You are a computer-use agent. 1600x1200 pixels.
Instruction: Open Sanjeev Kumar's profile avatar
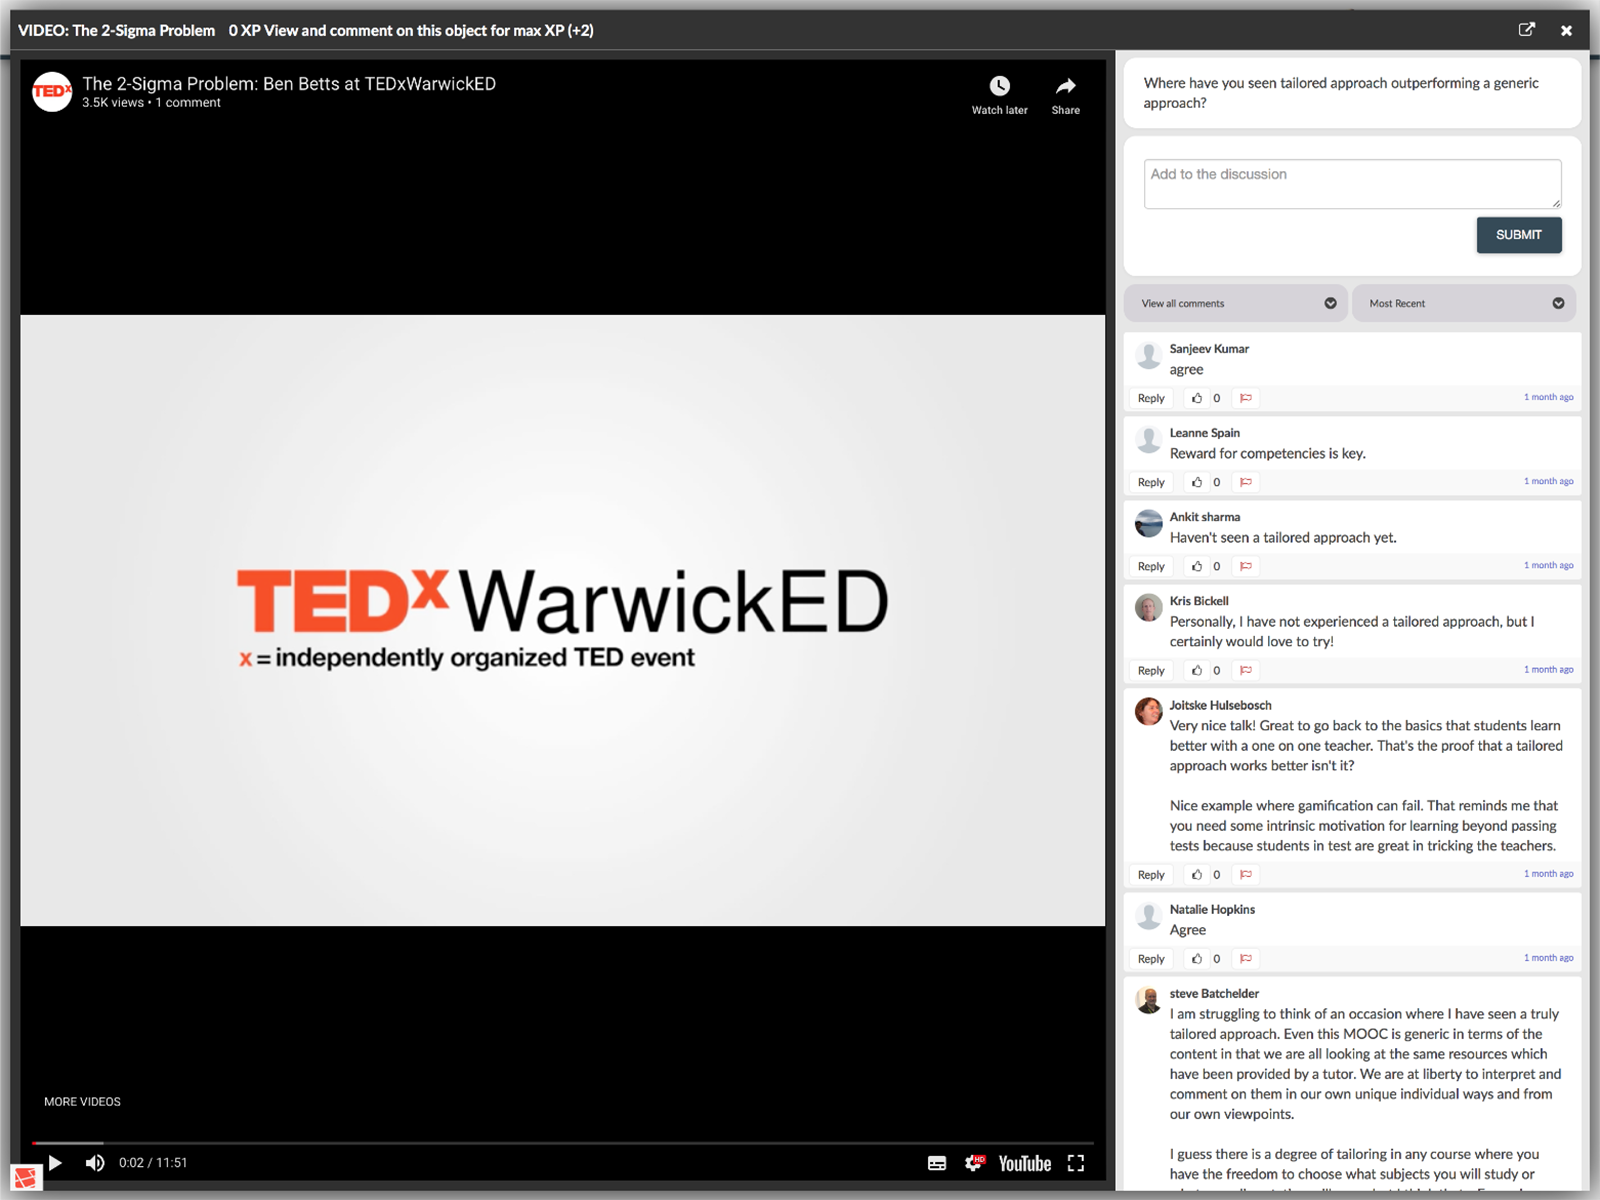[1149, 355]
